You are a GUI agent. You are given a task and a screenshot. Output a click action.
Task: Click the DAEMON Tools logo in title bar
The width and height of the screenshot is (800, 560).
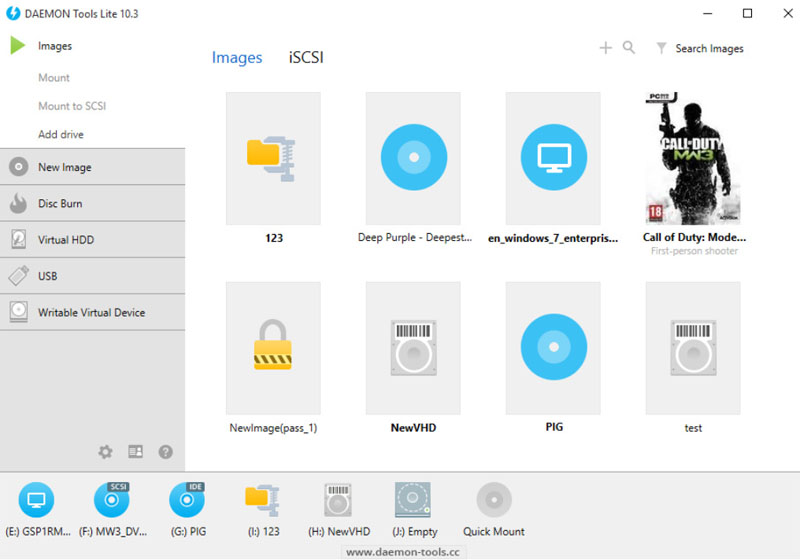[13, 13]
